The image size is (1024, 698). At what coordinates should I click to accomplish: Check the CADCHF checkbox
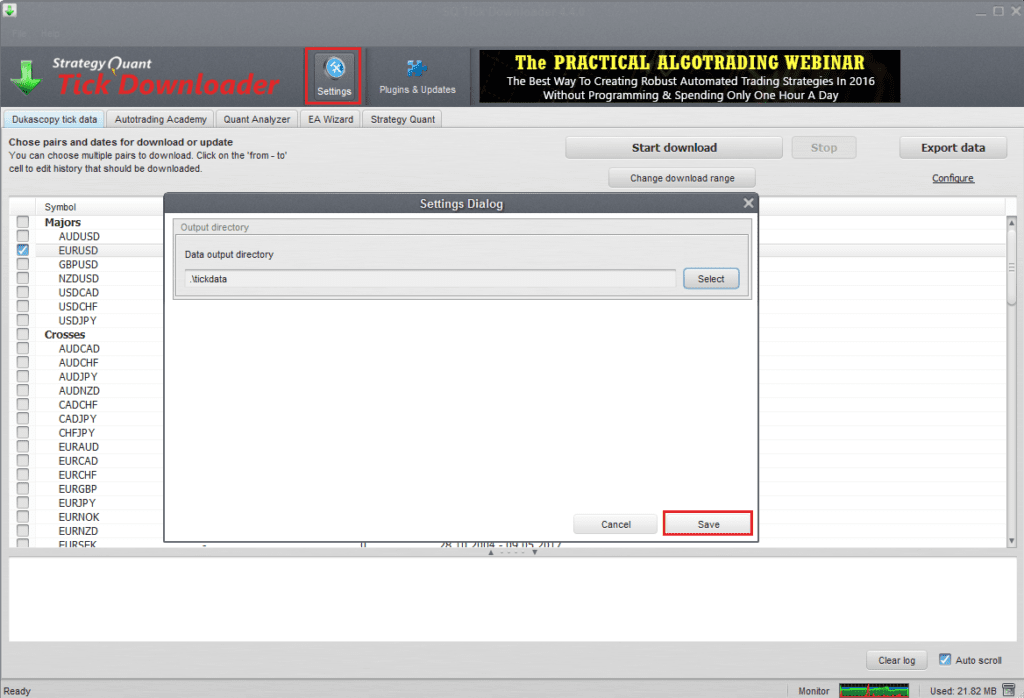click(x=23, y=404)
